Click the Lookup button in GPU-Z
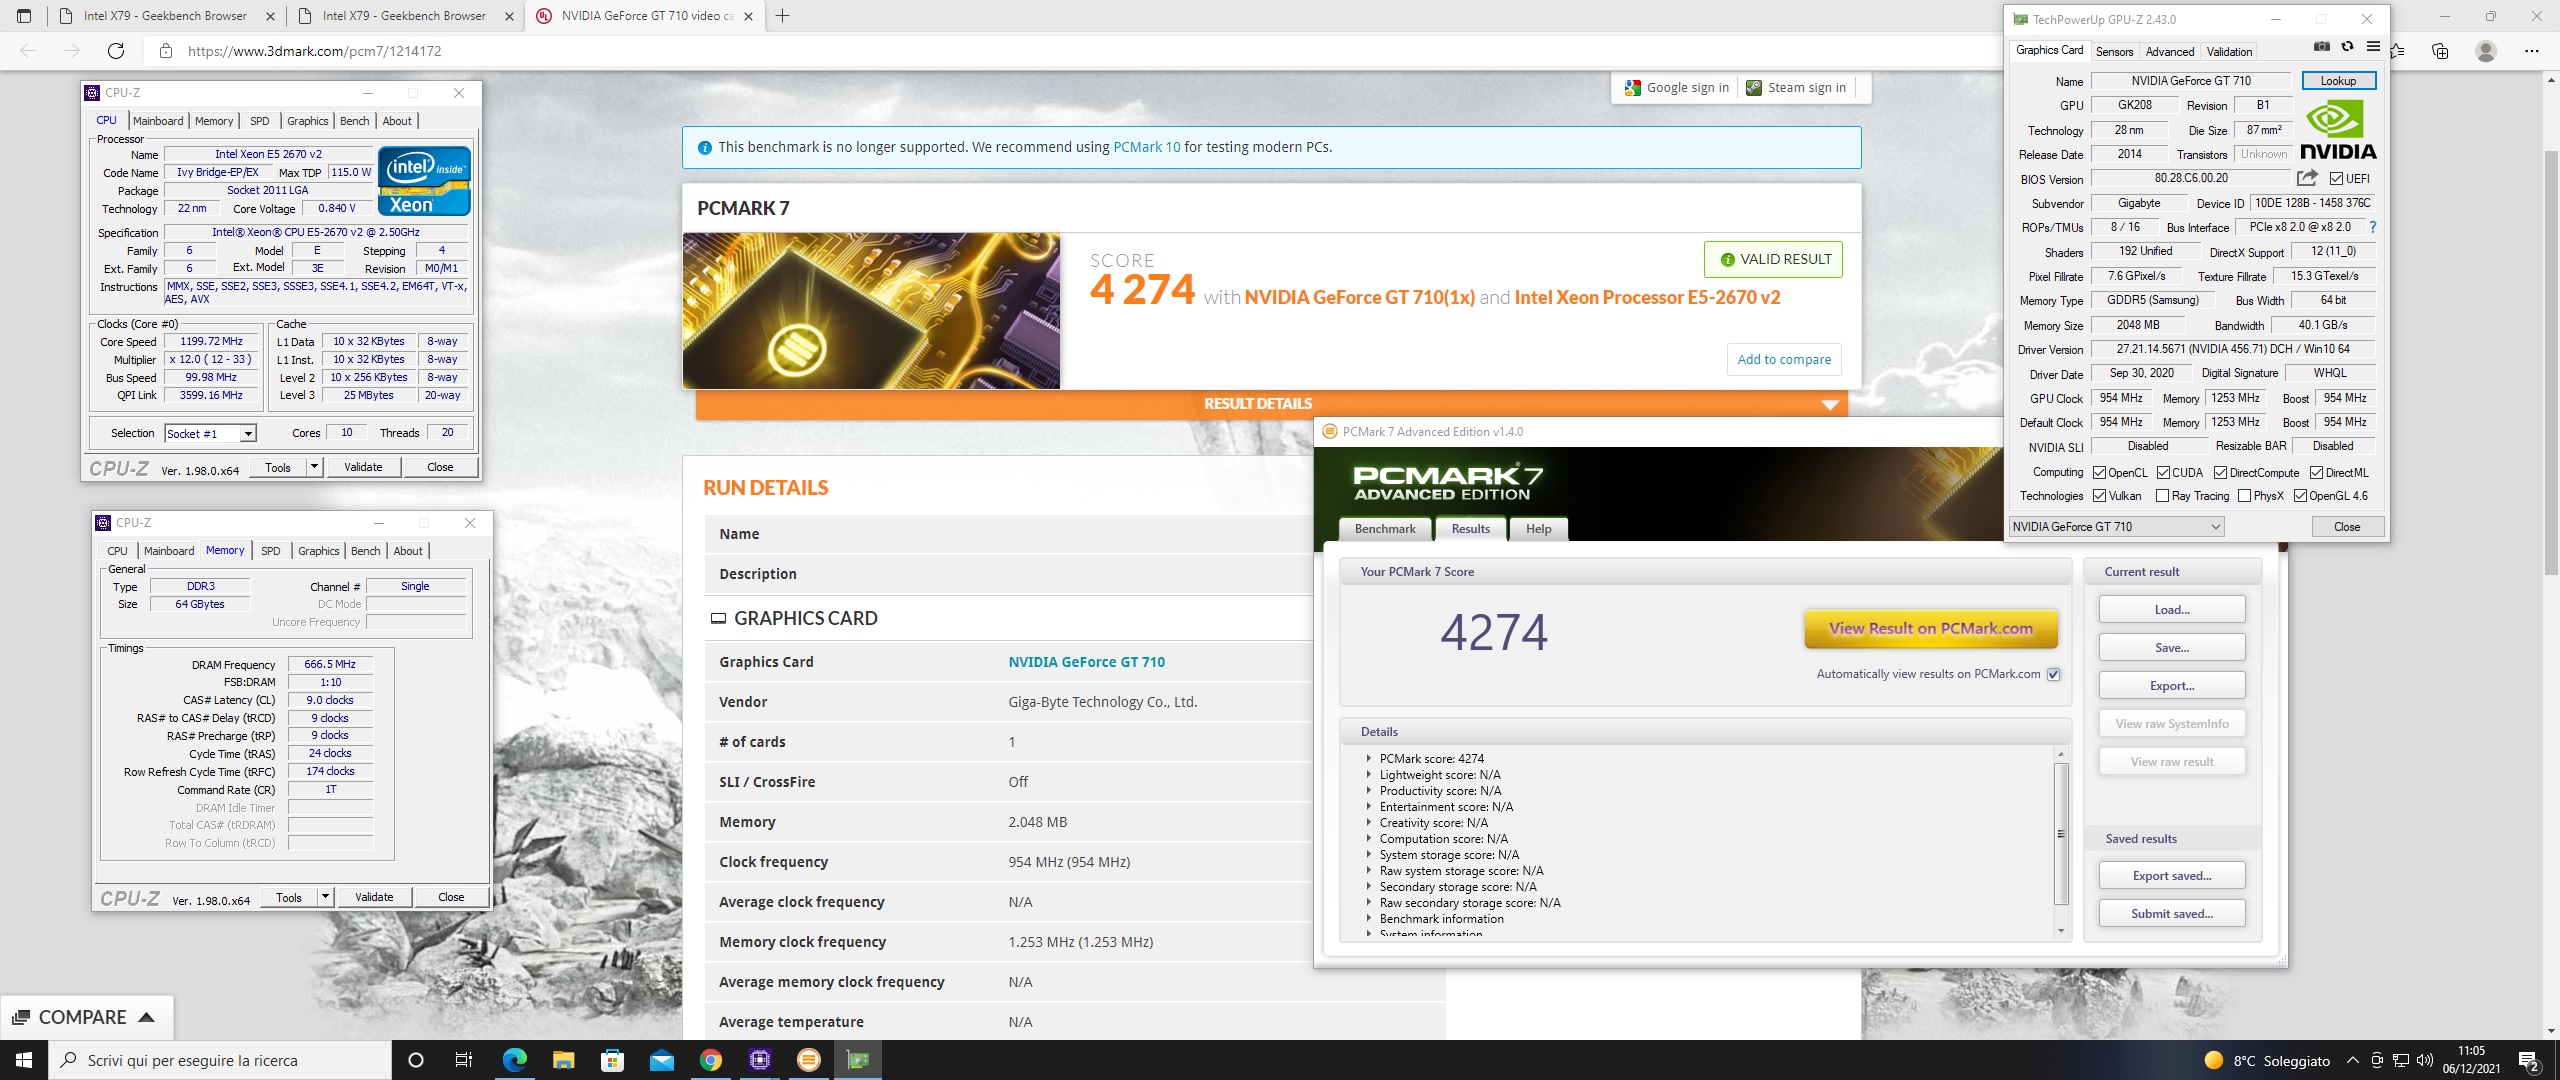 click(2338, 81)
